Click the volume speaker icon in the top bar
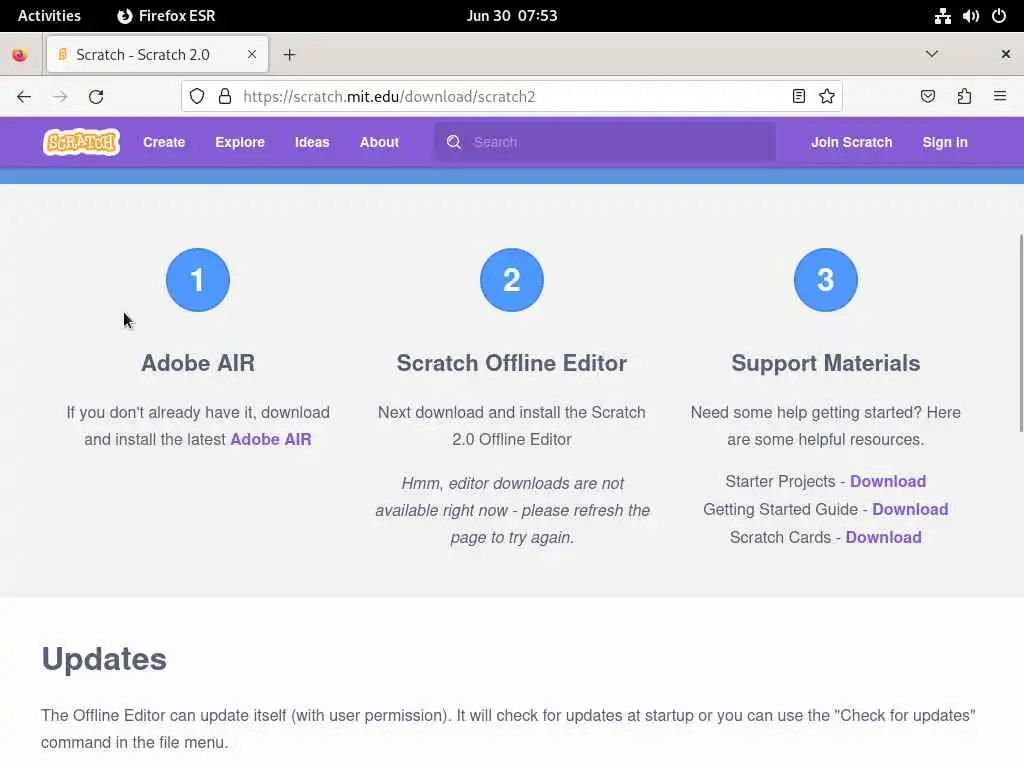This screenshot has width=1024, height=768. (x=970, y=16)
